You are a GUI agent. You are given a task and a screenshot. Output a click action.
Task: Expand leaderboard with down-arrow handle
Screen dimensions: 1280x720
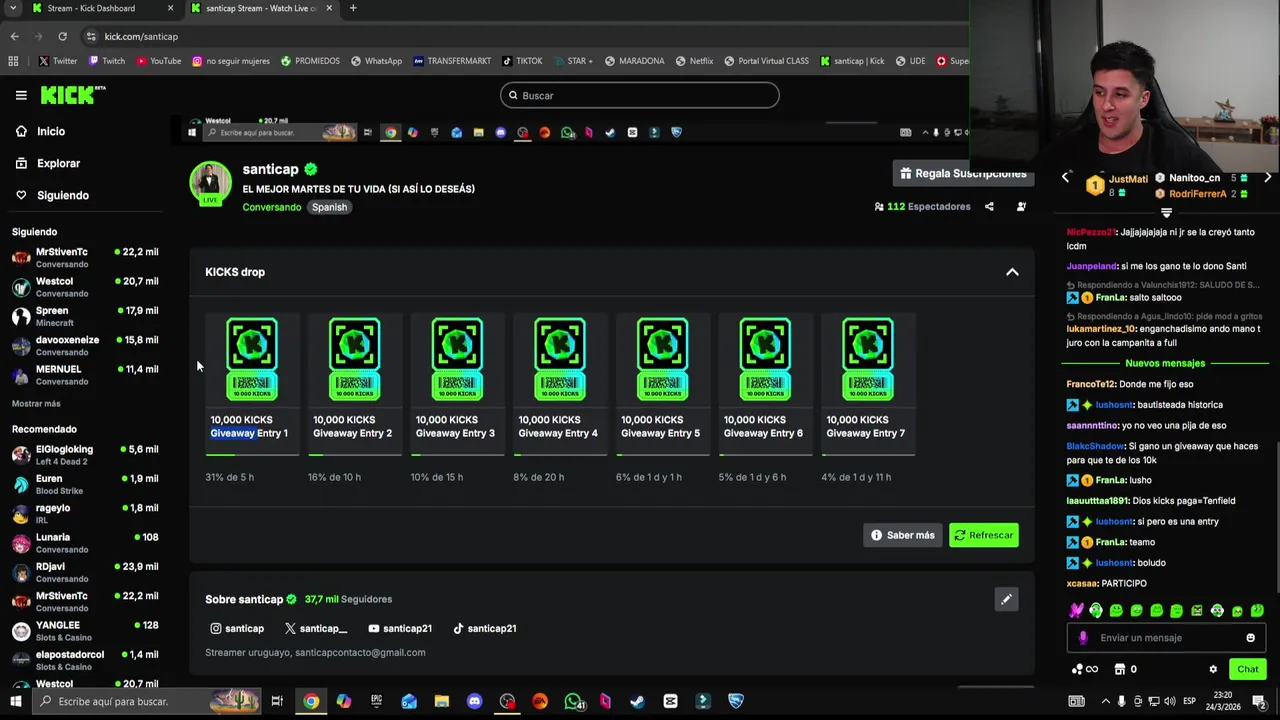coord(1166,213)
